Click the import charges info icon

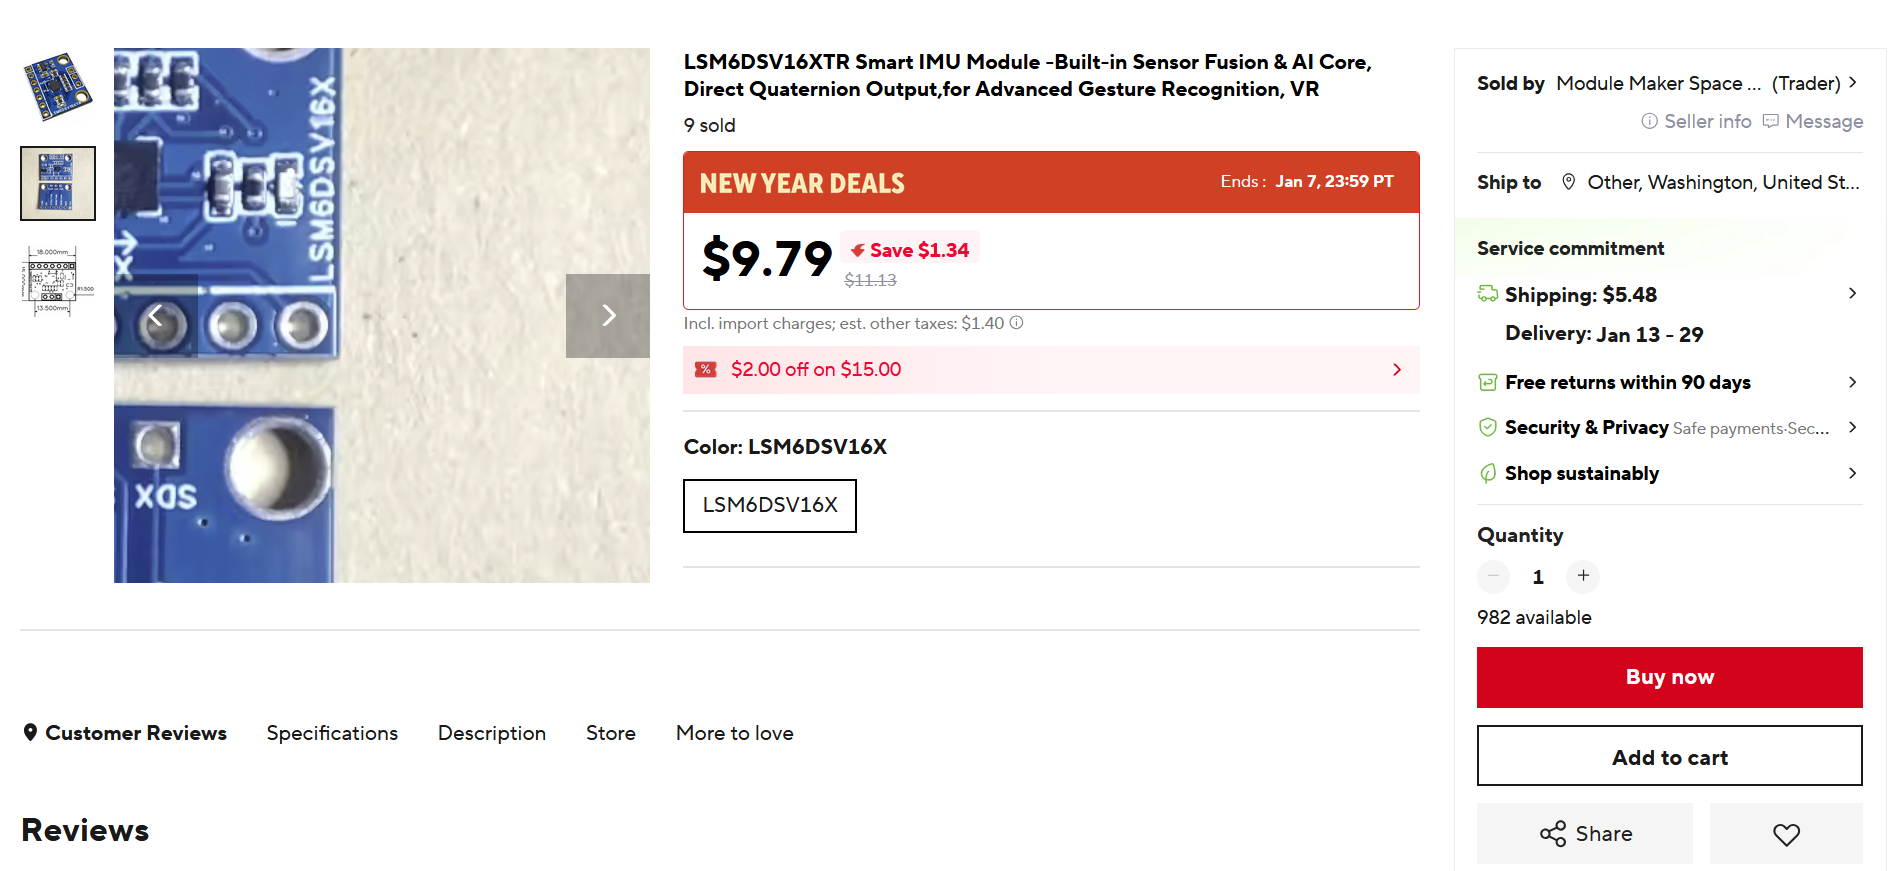click(1016, 323)
